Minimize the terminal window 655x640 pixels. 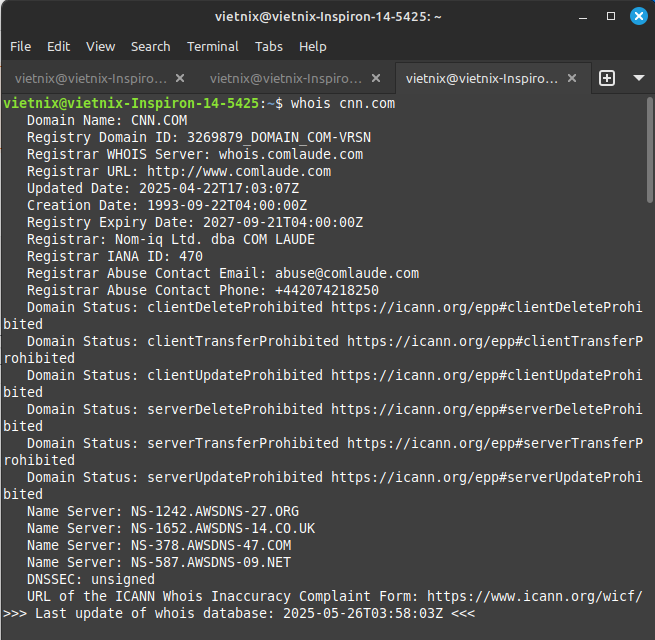(583, 17)
